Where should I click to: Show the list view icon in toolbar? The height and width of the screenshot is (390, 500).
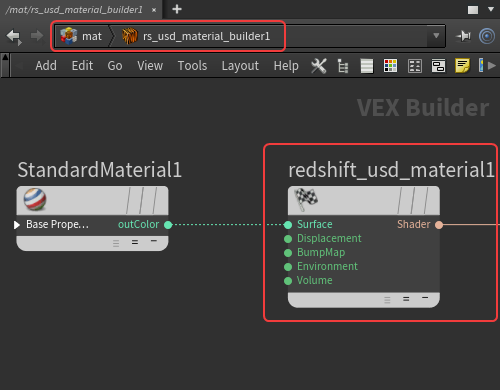click(x=367, y=66)
